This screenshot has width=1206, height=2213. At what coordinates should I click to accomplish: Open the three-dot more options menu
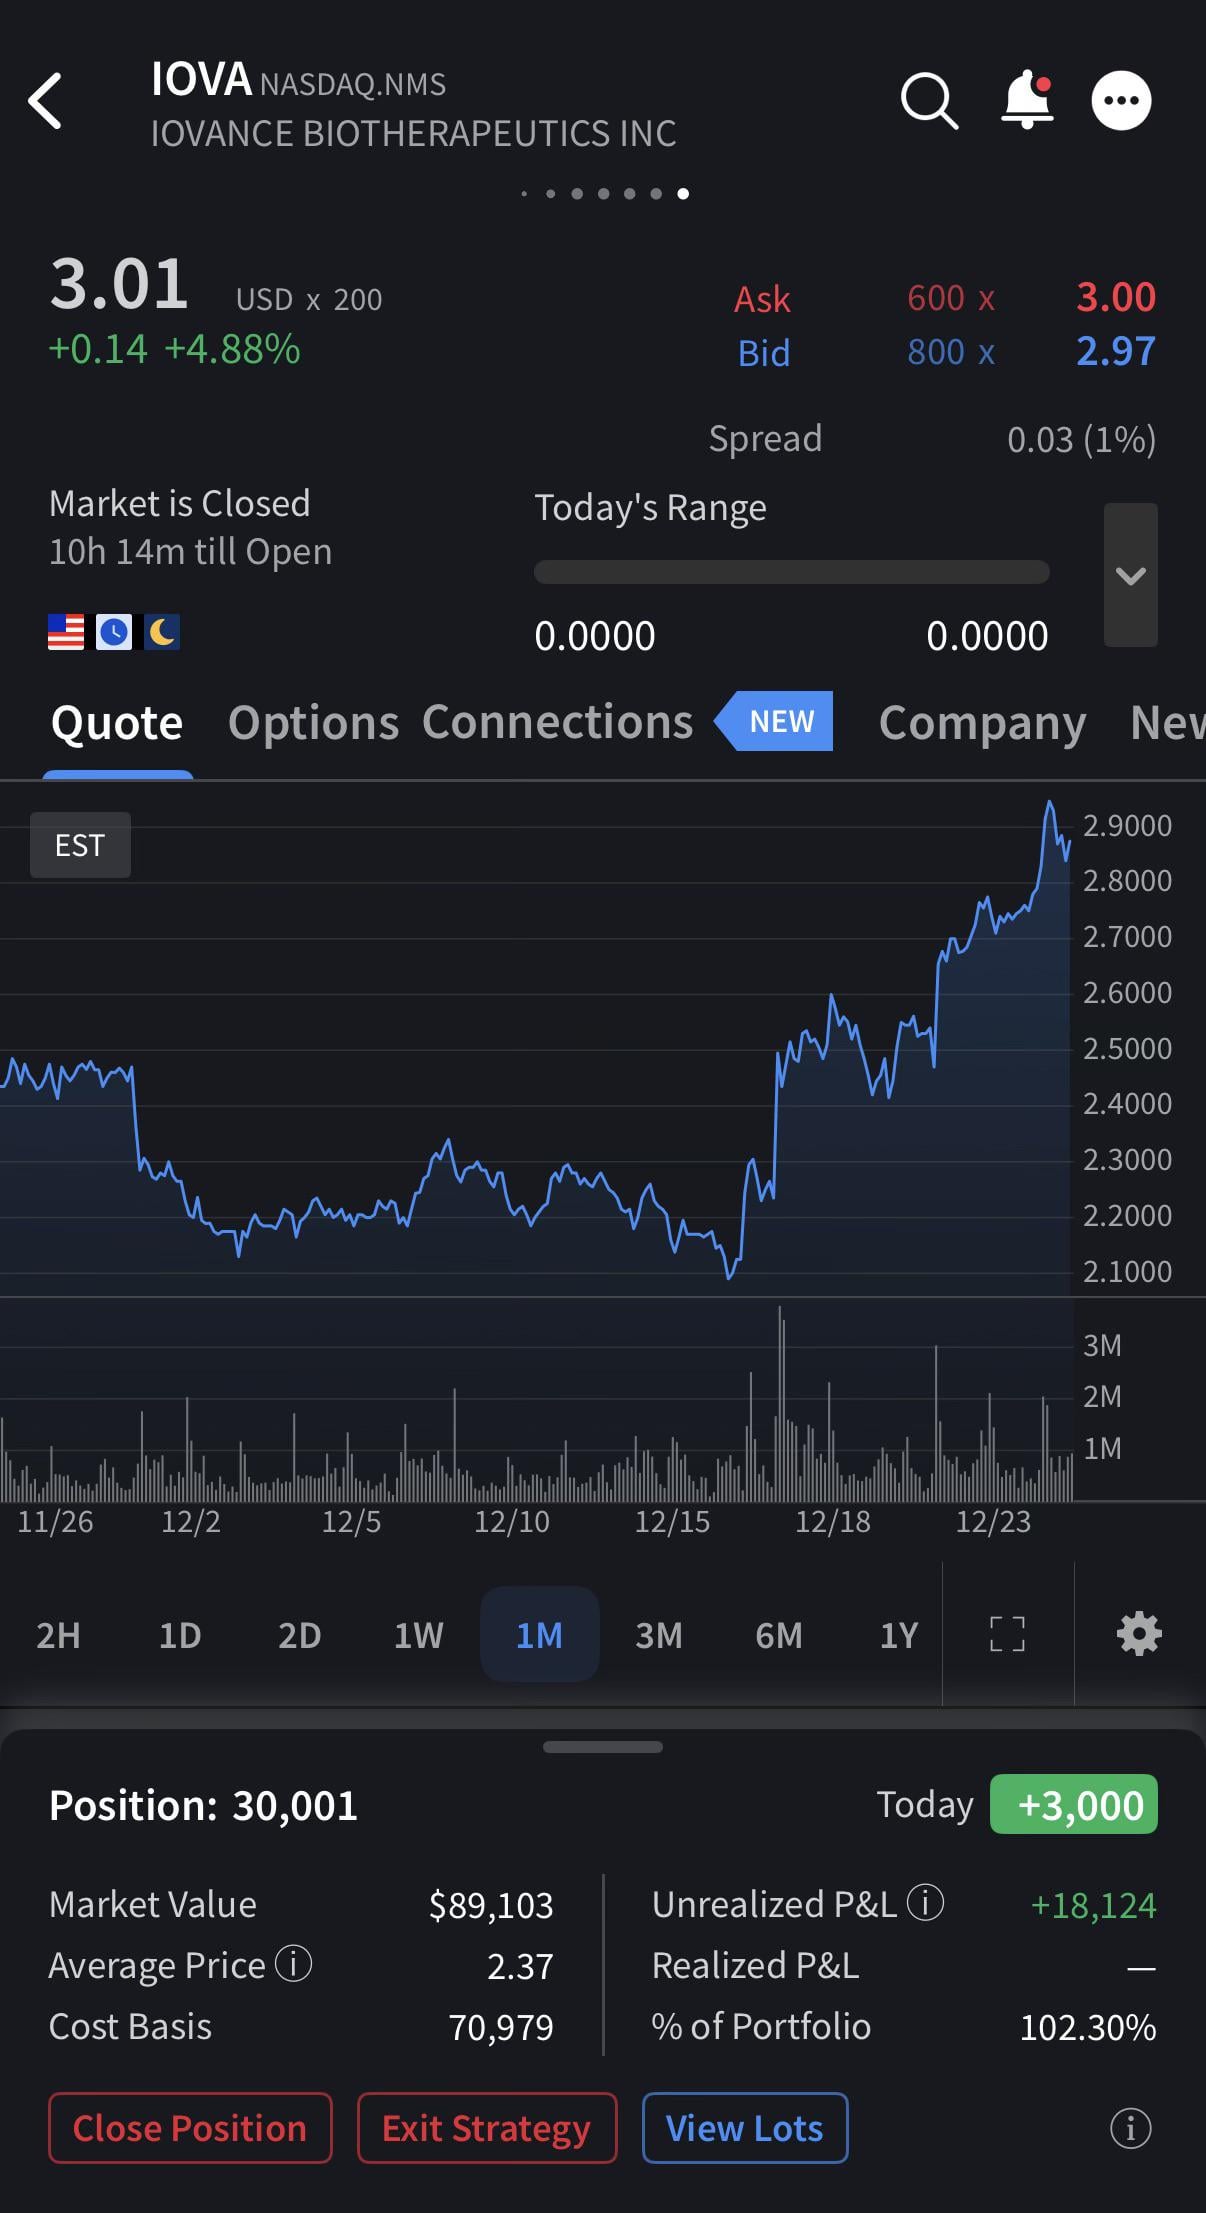pos(1121,101)
